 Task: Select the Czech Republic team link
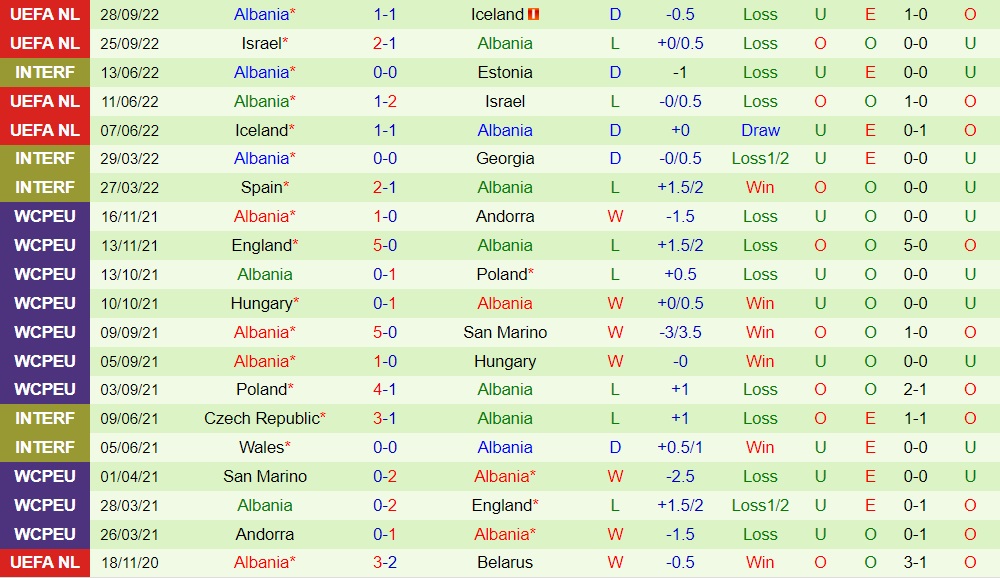point(261,418)
